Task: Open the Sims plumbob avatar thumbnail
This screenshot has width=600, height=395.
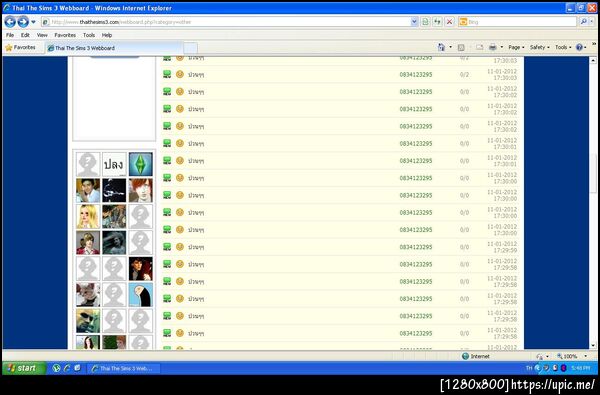Action: click(x=140, y=164)
